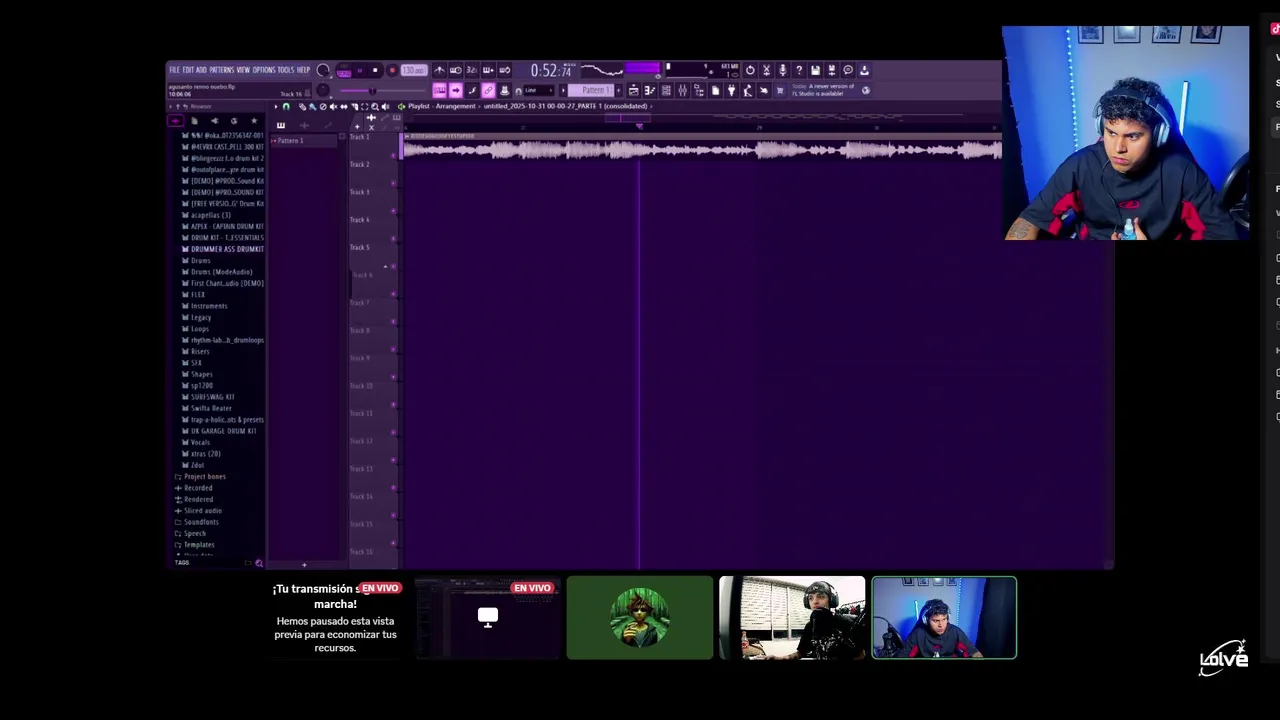Open the ADD menu
This screenshot has height=720, width=1280.
click(201, 70)
